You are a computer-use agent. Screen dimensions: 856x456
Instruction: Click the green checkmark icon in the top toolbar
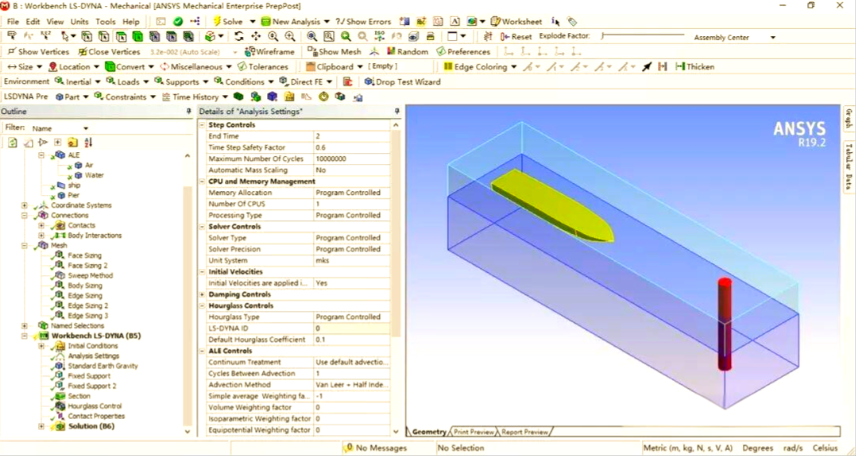(x=178, y=21)
